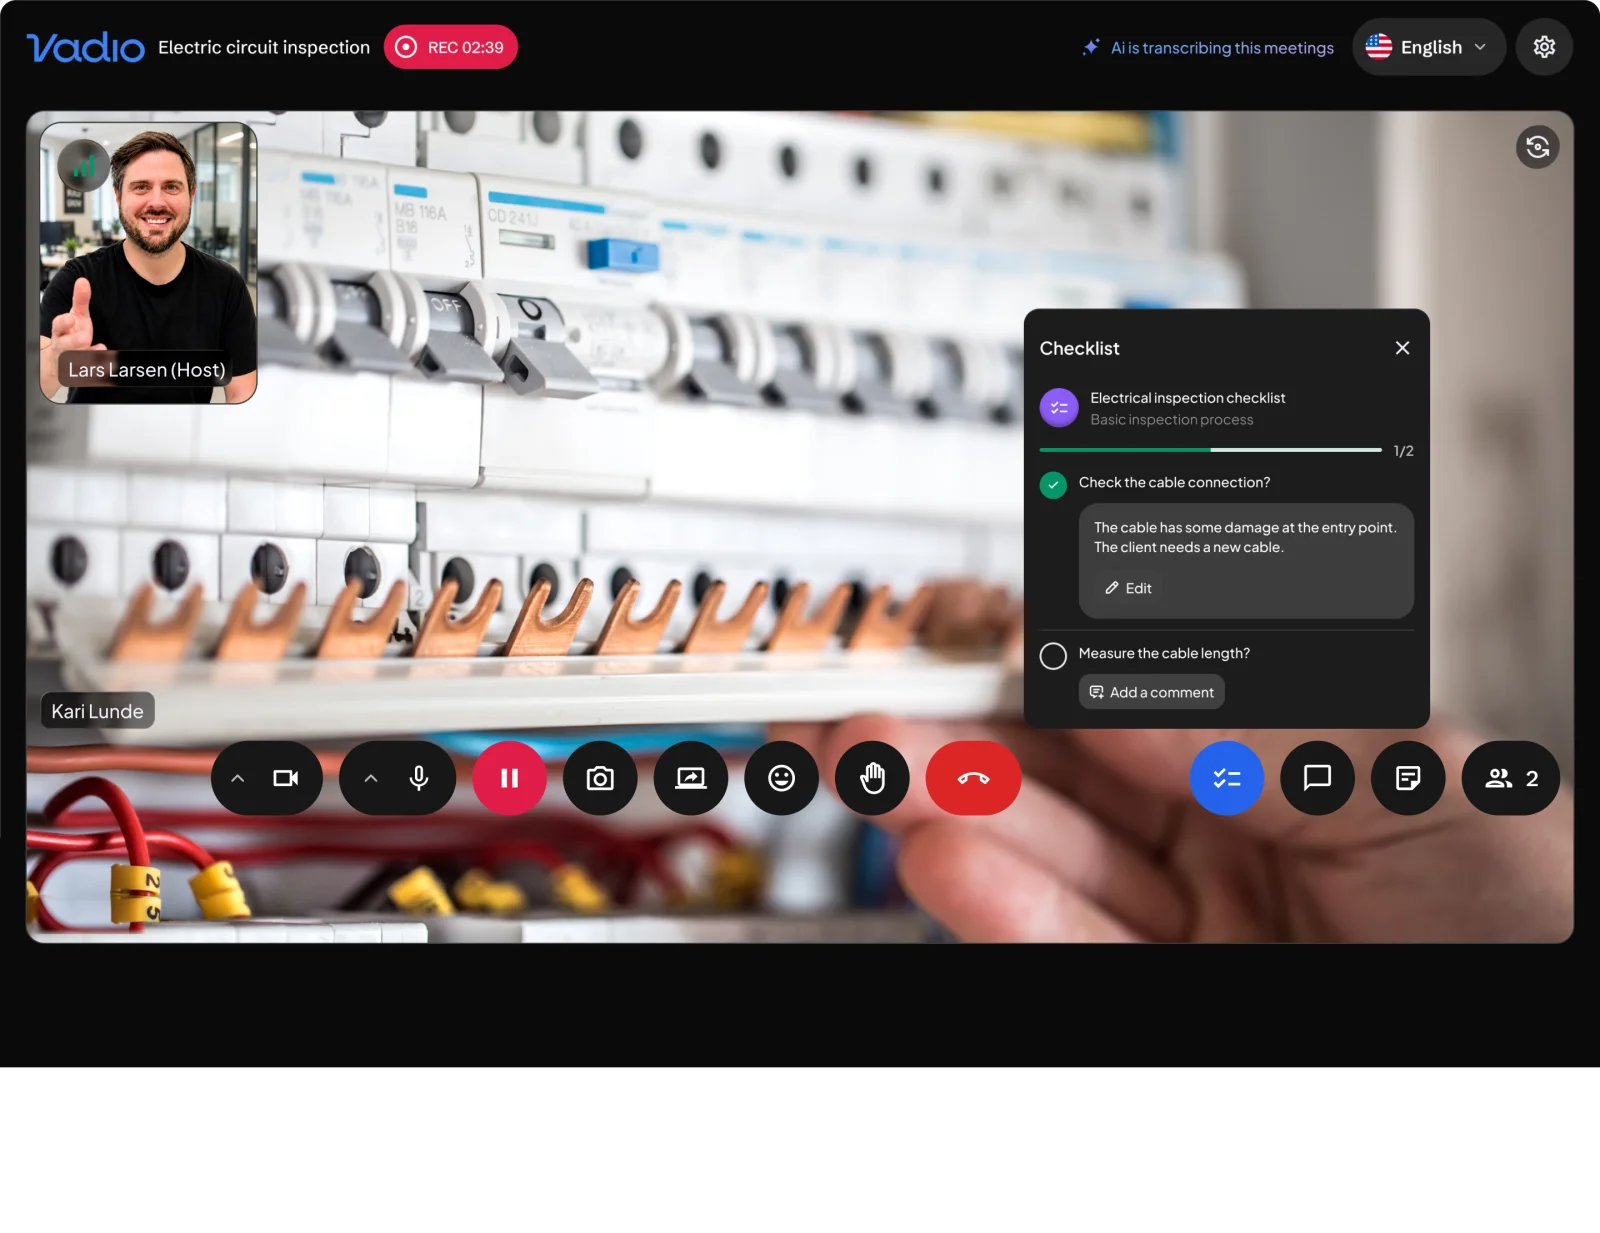The height and width of the screenshot is (1233, 1600).
Task: Click the Kari Lunde name label
Action: 97,711
